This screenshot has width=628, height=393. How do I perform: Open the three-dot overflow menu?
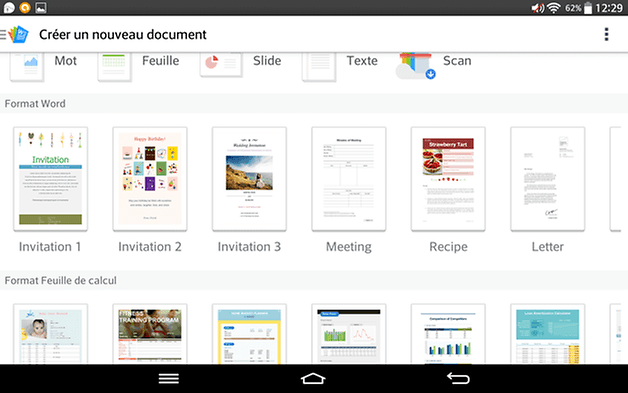pyautogui.click(x=606, y=34)
